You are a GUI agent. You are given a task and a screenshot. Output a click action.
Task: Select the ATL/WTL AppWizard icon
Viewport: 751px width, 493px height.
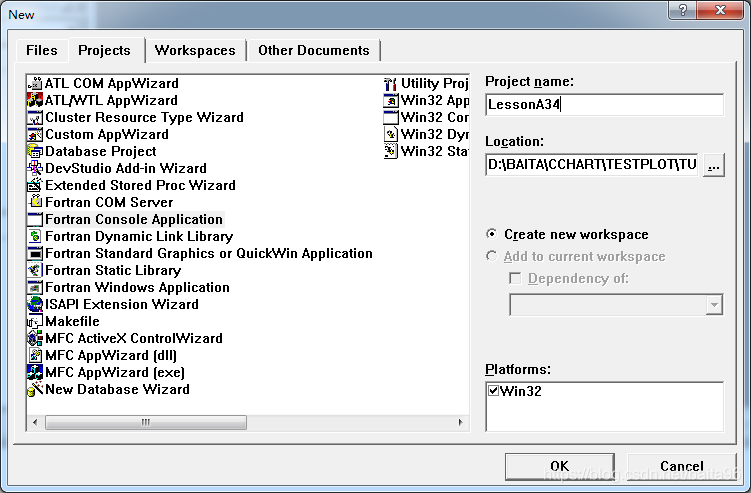[x=35, y=100]
